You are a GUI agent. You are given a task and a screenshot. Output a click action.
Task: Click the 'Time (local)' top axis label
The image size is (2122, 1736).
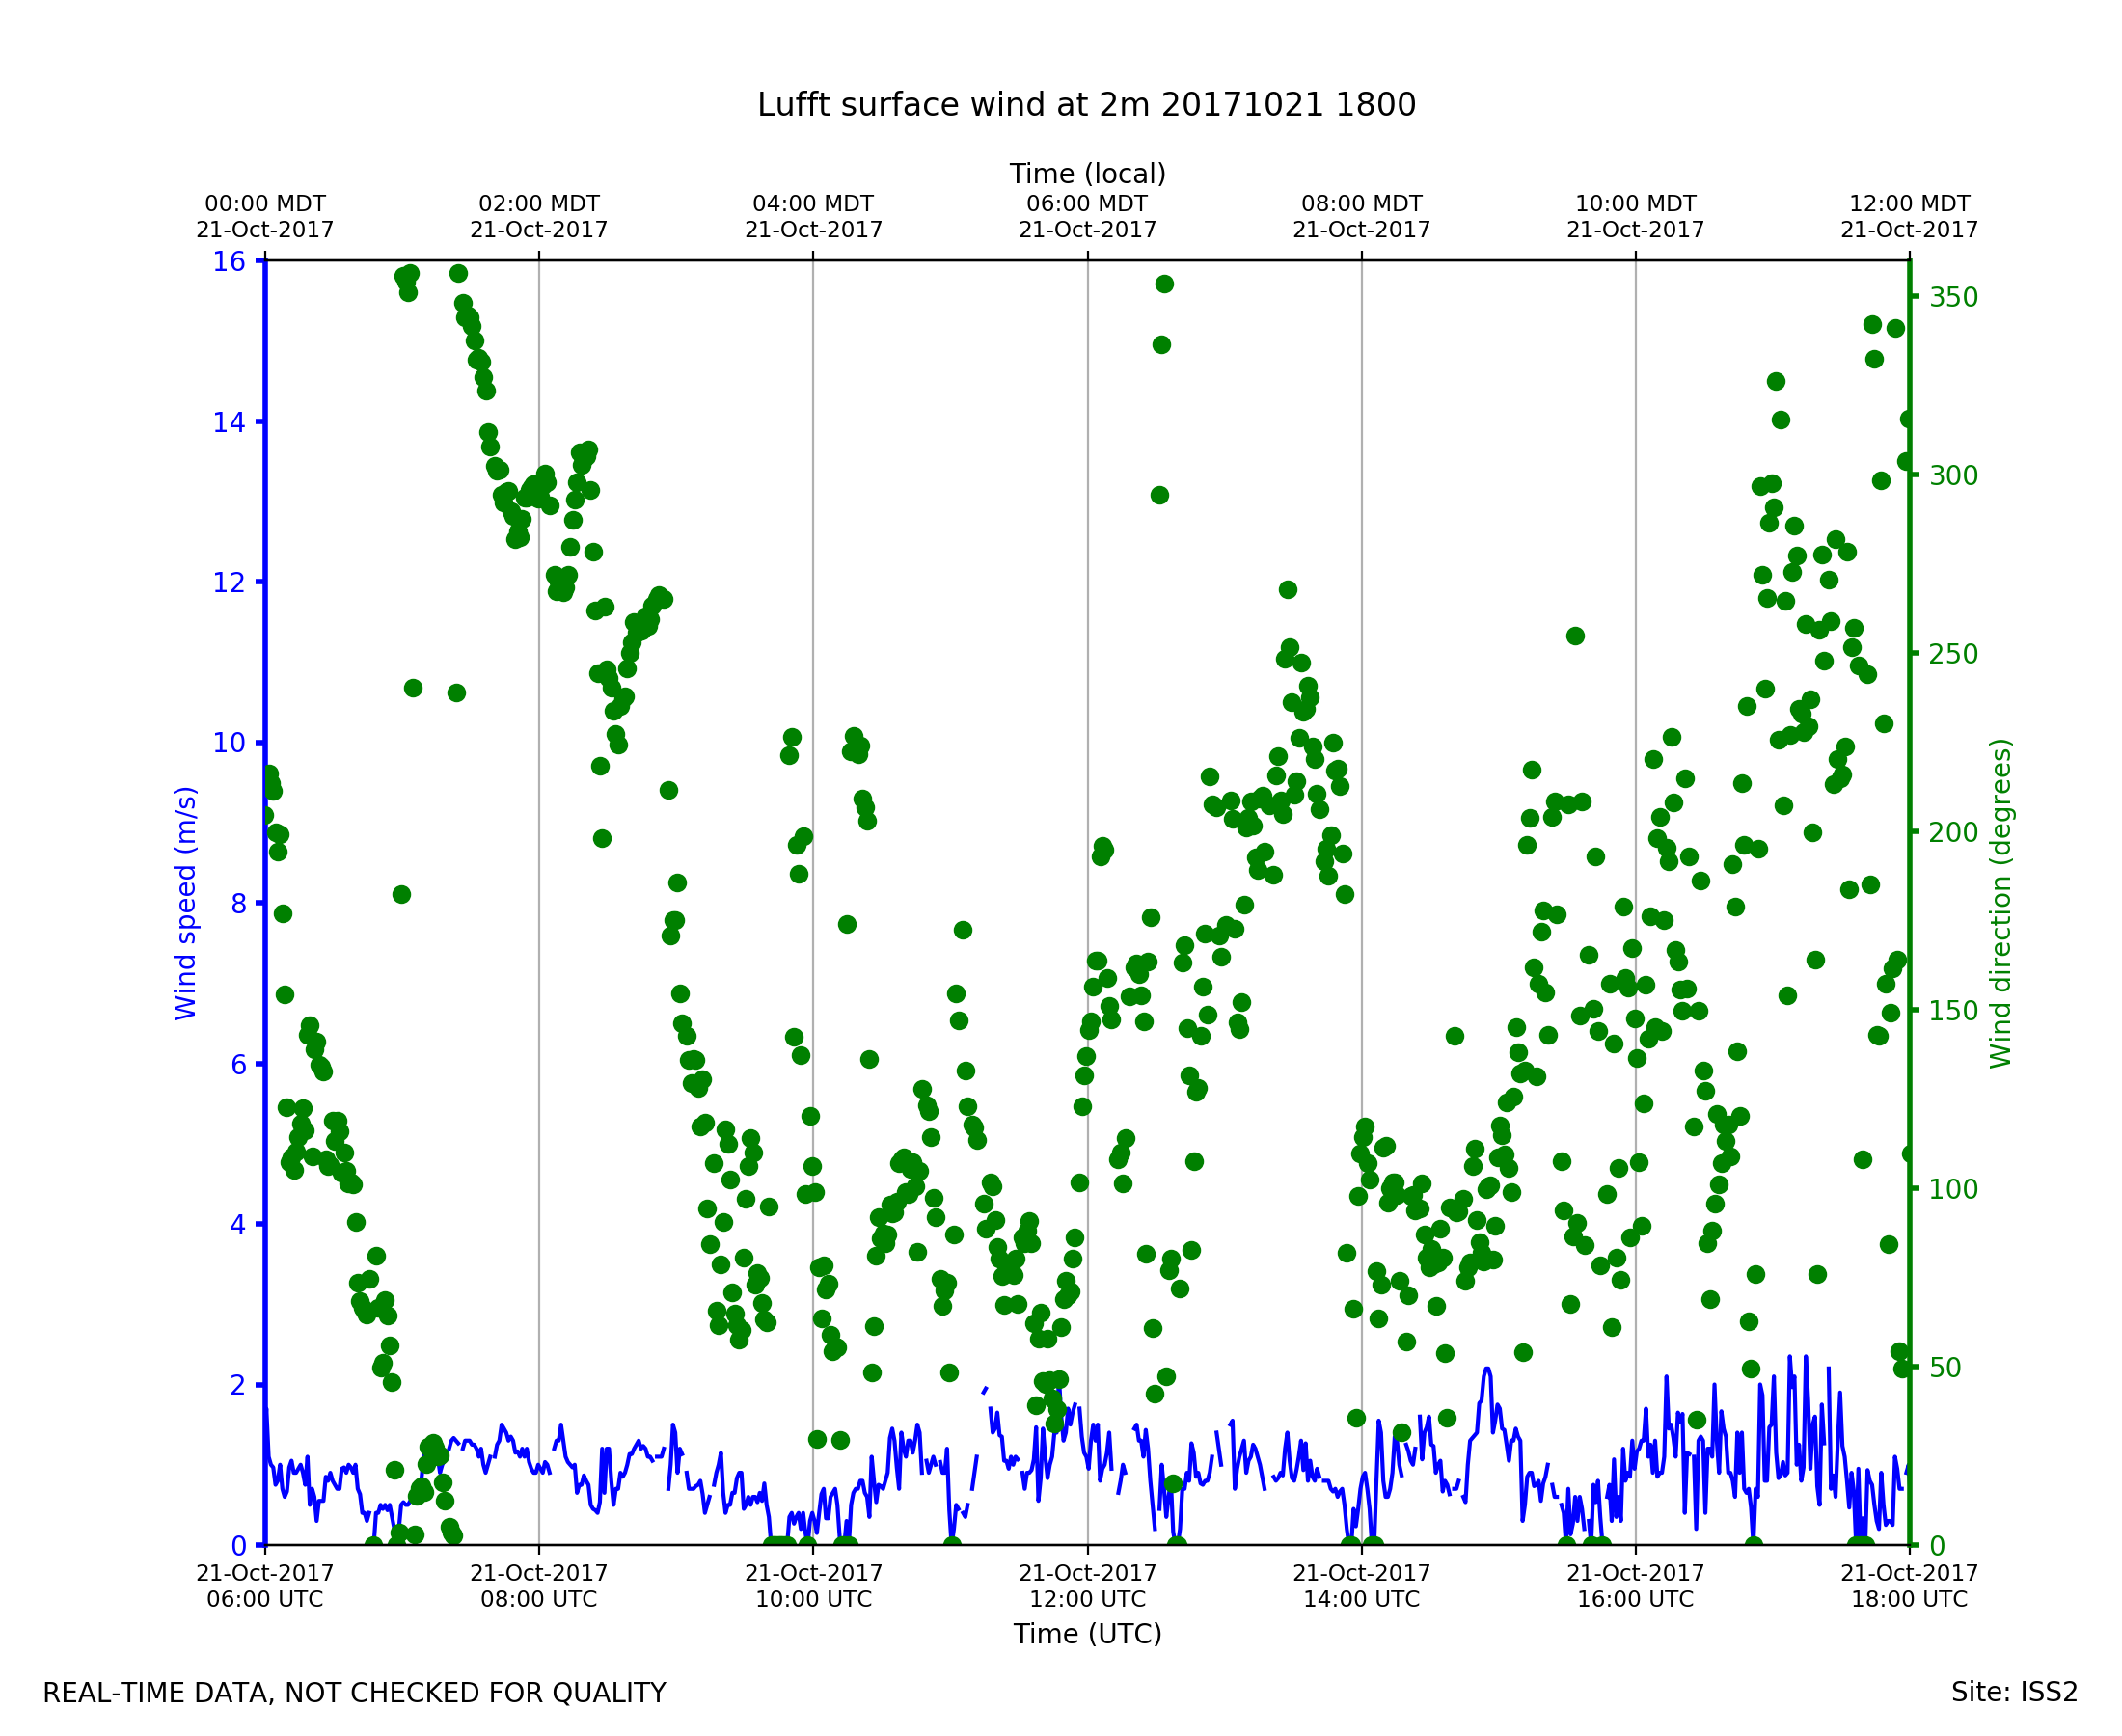[1087, 174]
